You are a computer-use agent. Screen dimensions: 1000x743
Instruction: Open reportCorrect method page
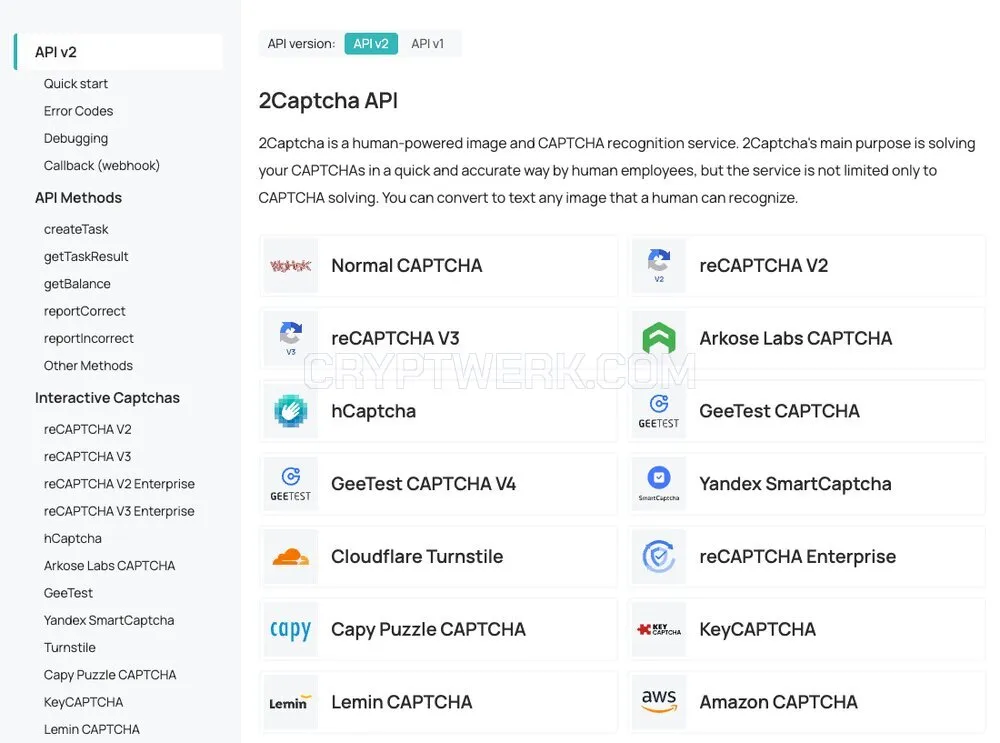click(85, 311)
